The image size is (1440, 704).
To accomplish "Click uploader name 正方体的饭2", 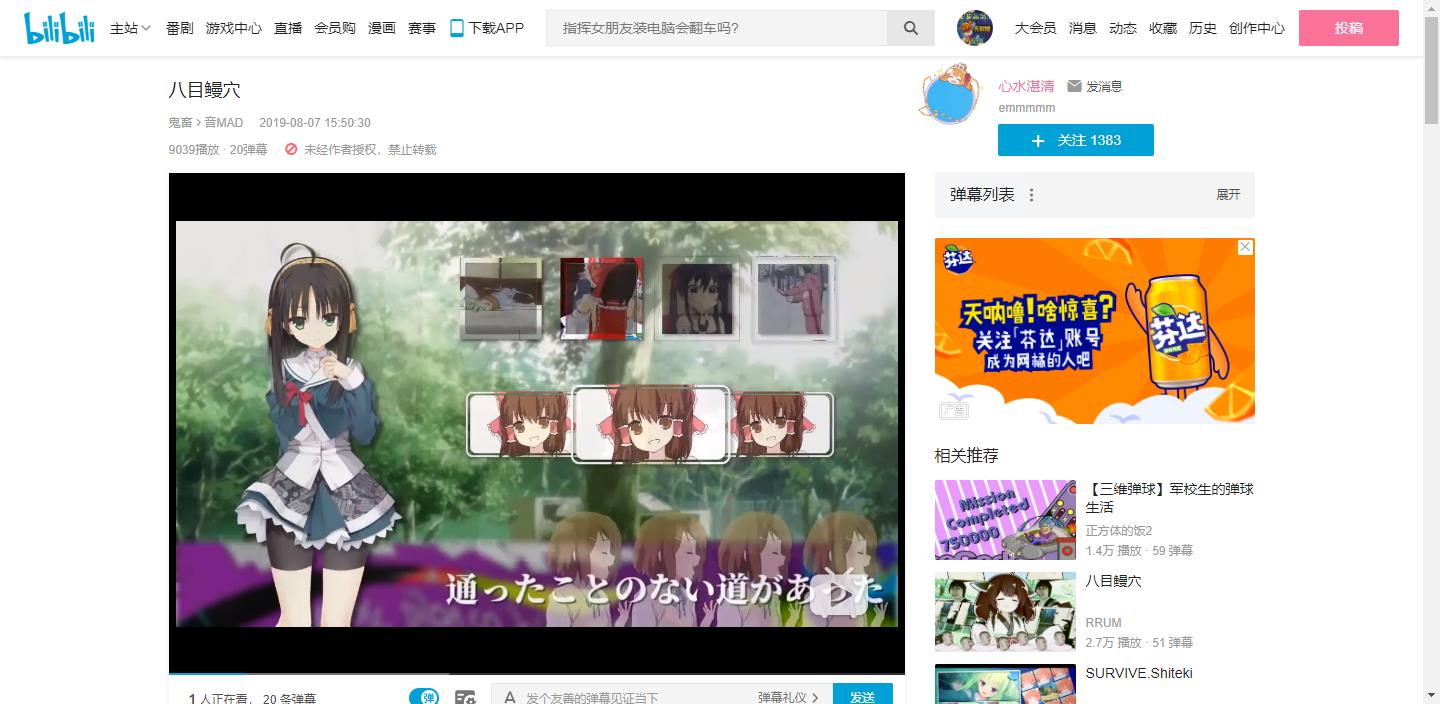I will point(1119,530).
